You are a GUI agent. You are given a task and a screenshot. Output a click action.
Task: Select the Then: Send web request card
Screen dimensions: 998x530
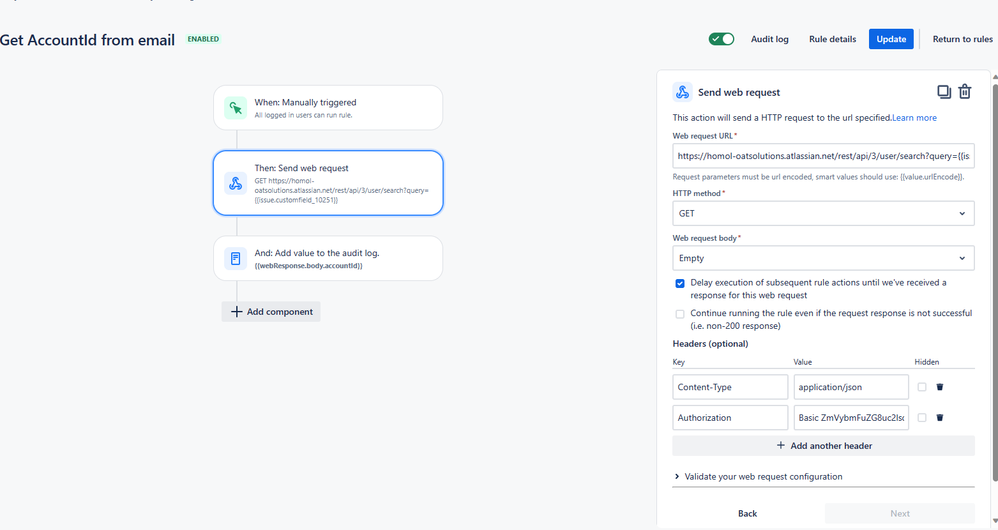328,183
